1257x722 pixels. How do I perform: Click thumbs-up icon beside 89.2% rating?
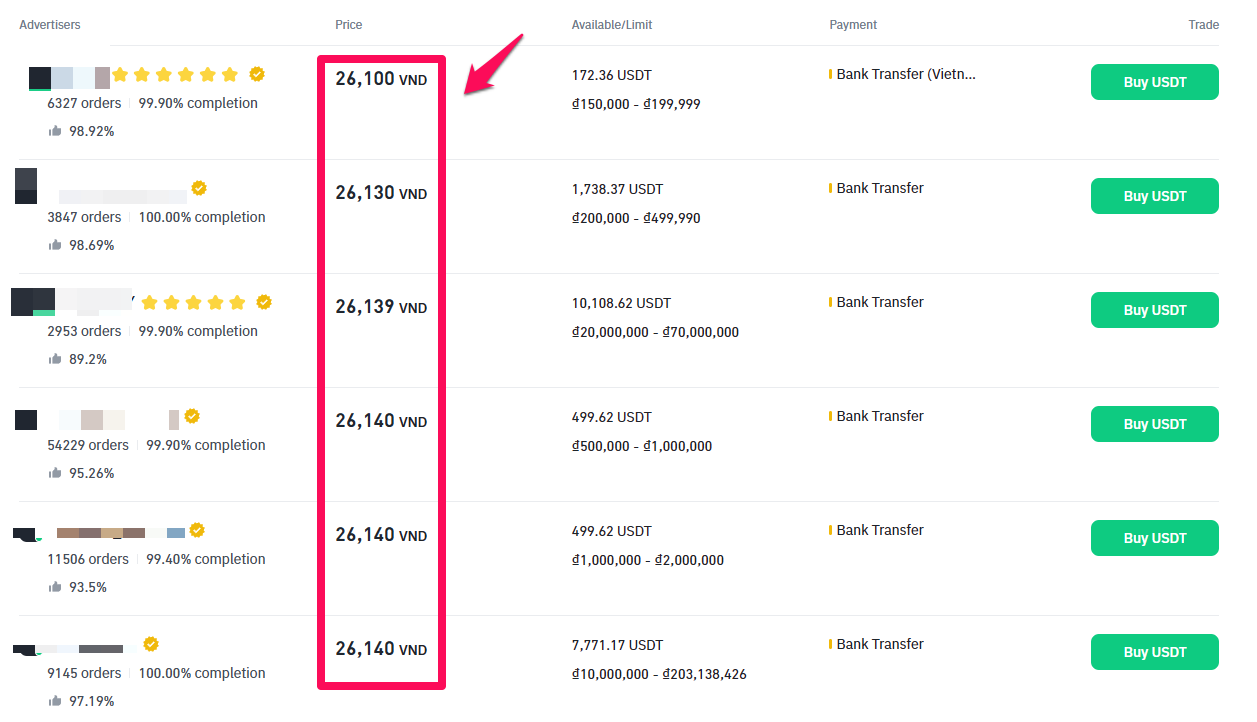click(x=55, y=359)
